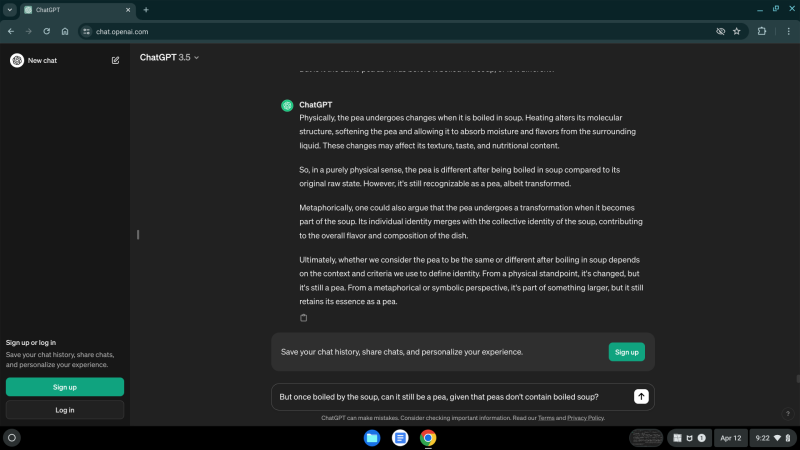Click the new chat compose icon
The image size is (800, 450).
(115, 60)
